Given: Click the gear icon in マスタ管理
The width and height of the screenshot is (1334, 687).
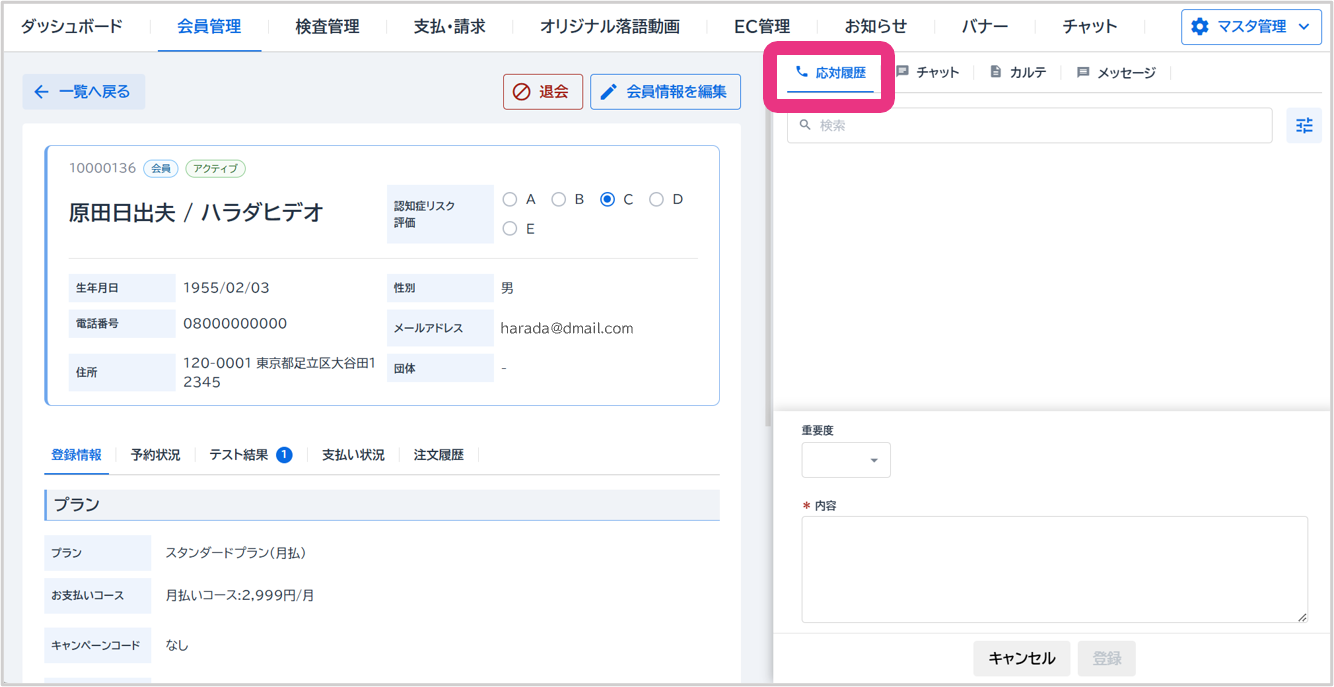Looking at the screenshot, I should [1200, 27].
